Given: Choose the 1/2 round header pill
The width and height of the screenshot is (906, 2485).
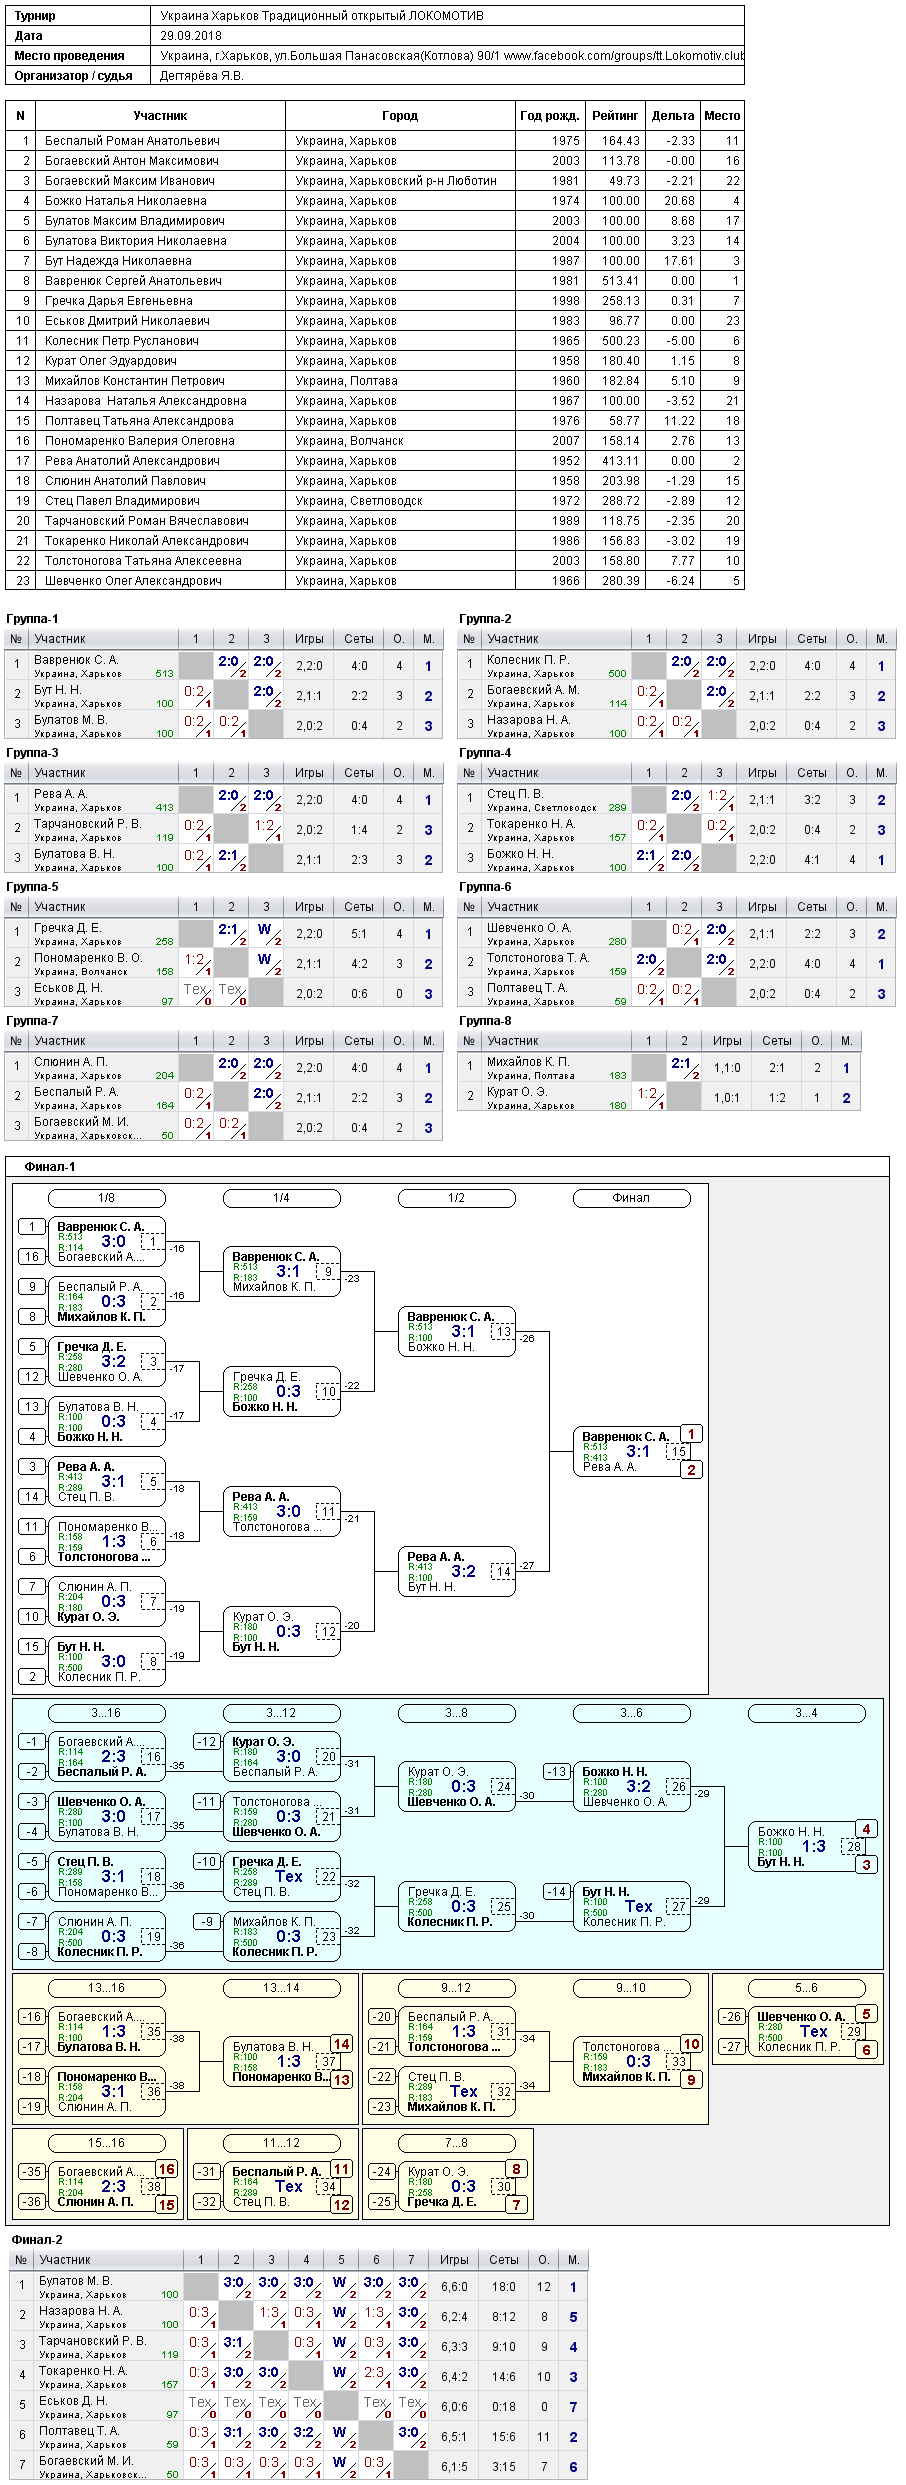Looking at the screenshot, I should click(x=456, y=1198).
